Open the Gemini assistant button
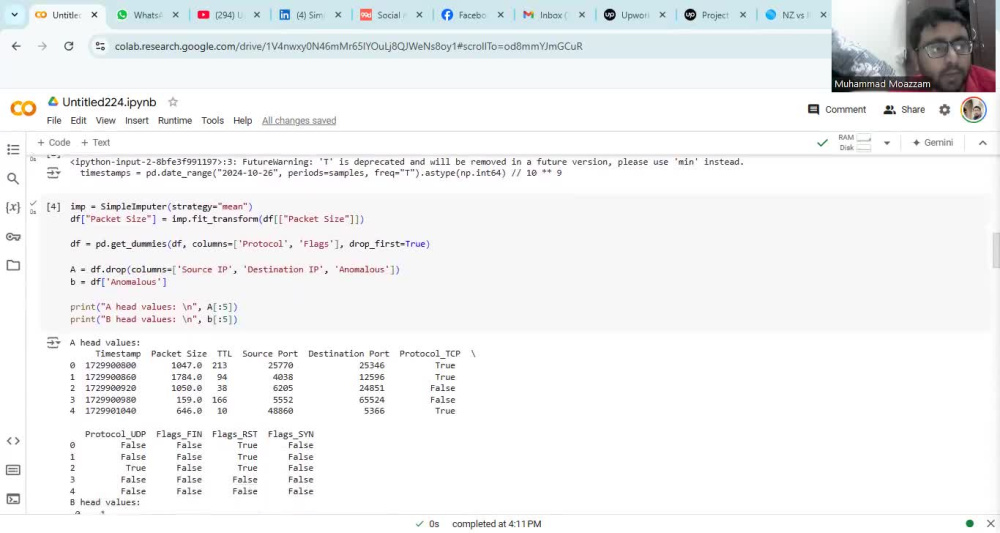 pyautogui.click(x=932, y=143)
